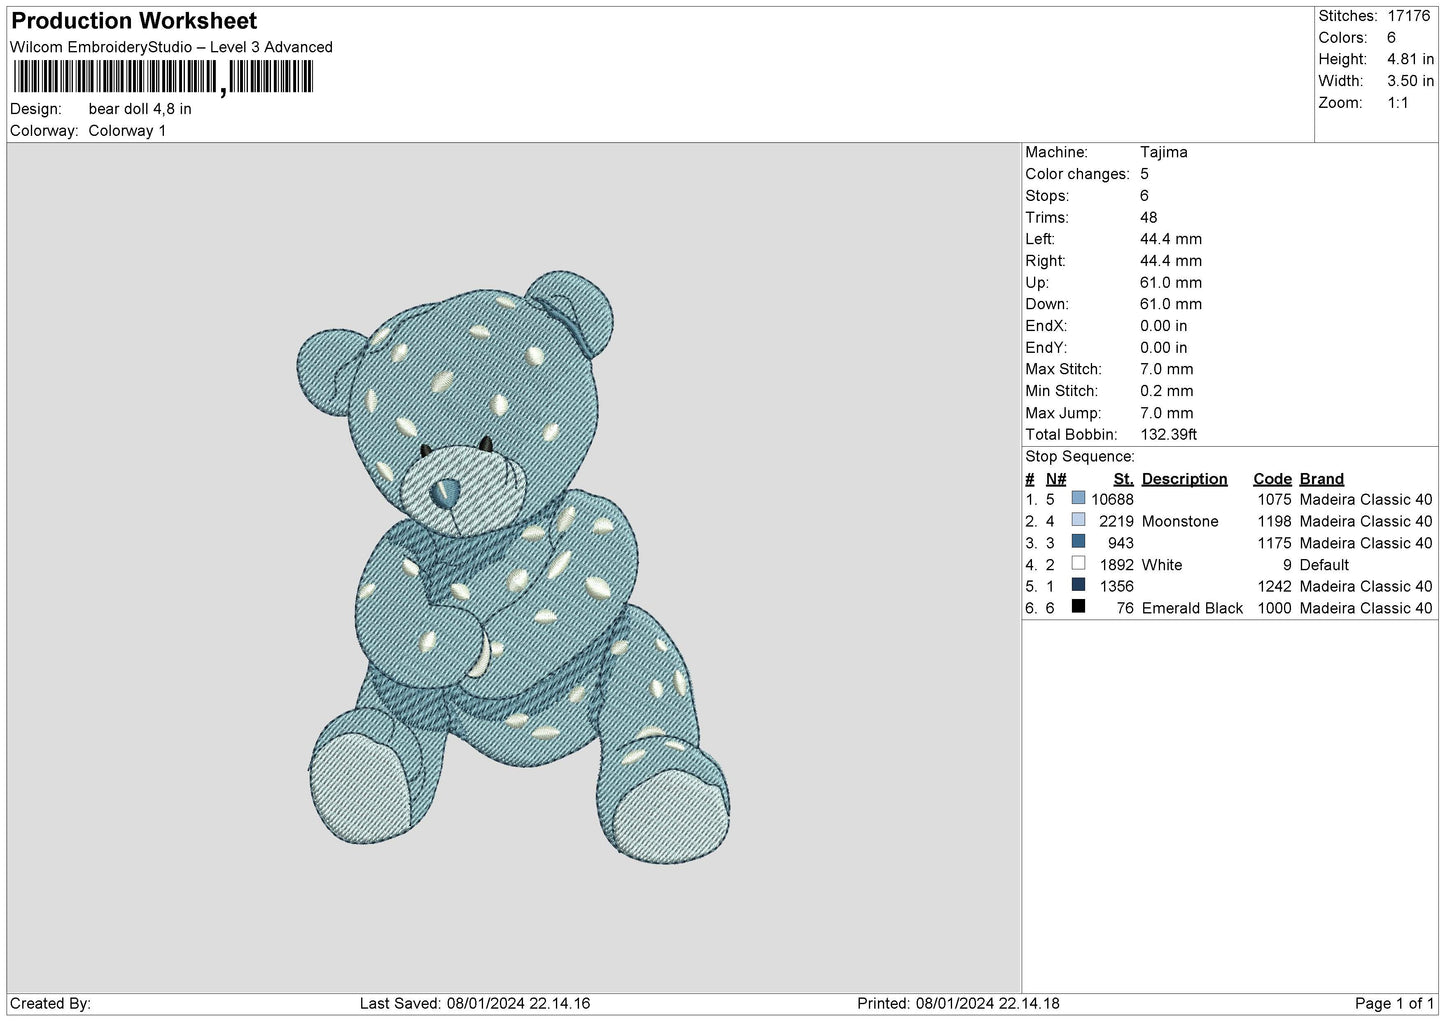Click 'Last Saved: 08/01/2024 22.14.16'
The height and width of the screenshot is (1021, 1445).
click(x=475, y=1003)
